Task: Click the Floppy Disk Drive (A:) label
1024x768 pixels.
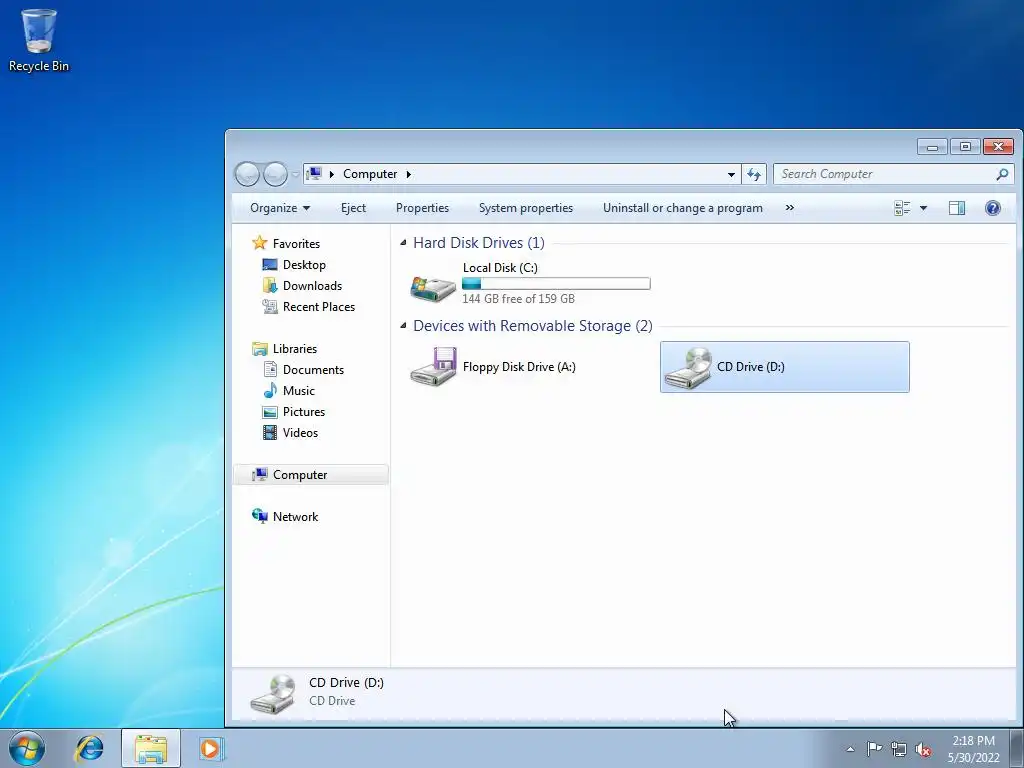Action: [x=519, y=367]
